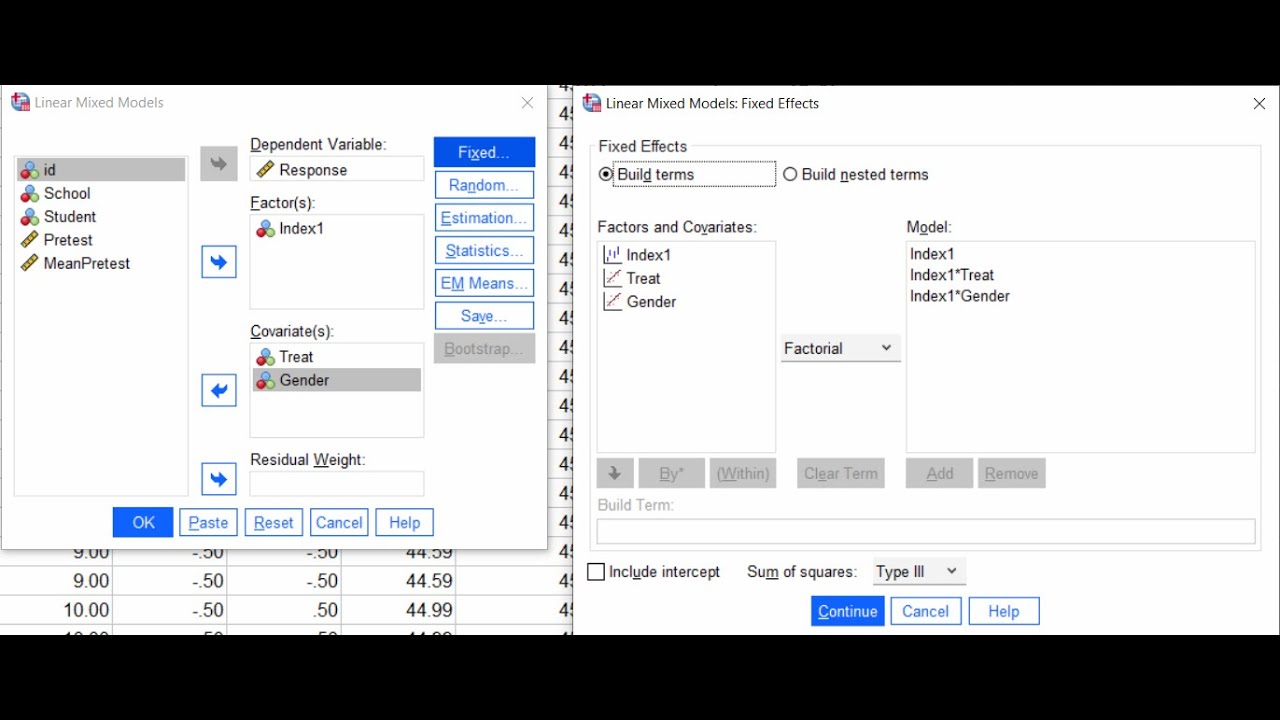
Task: Click the Gender covariate icon in Fixed Effects
Action: [612, 301]
